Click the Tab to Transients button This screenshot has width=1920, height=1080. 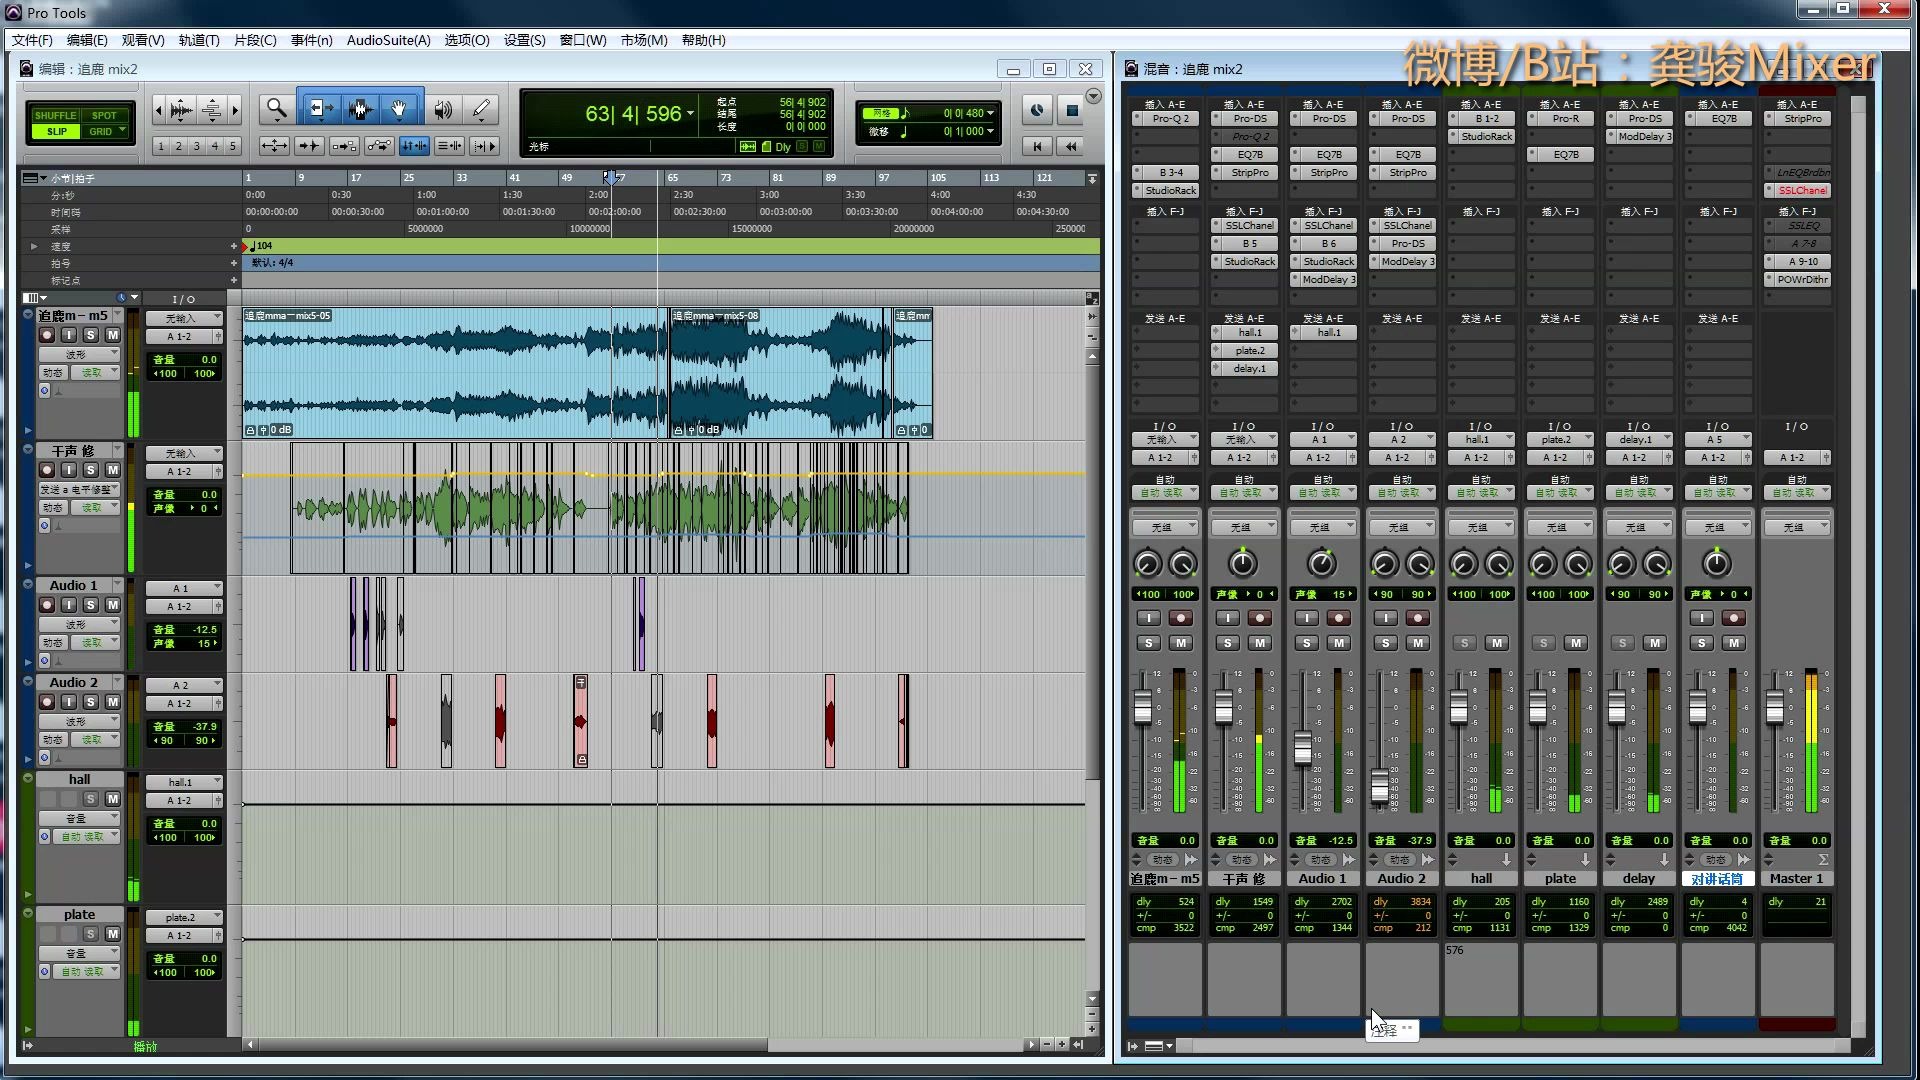point(309,146)
